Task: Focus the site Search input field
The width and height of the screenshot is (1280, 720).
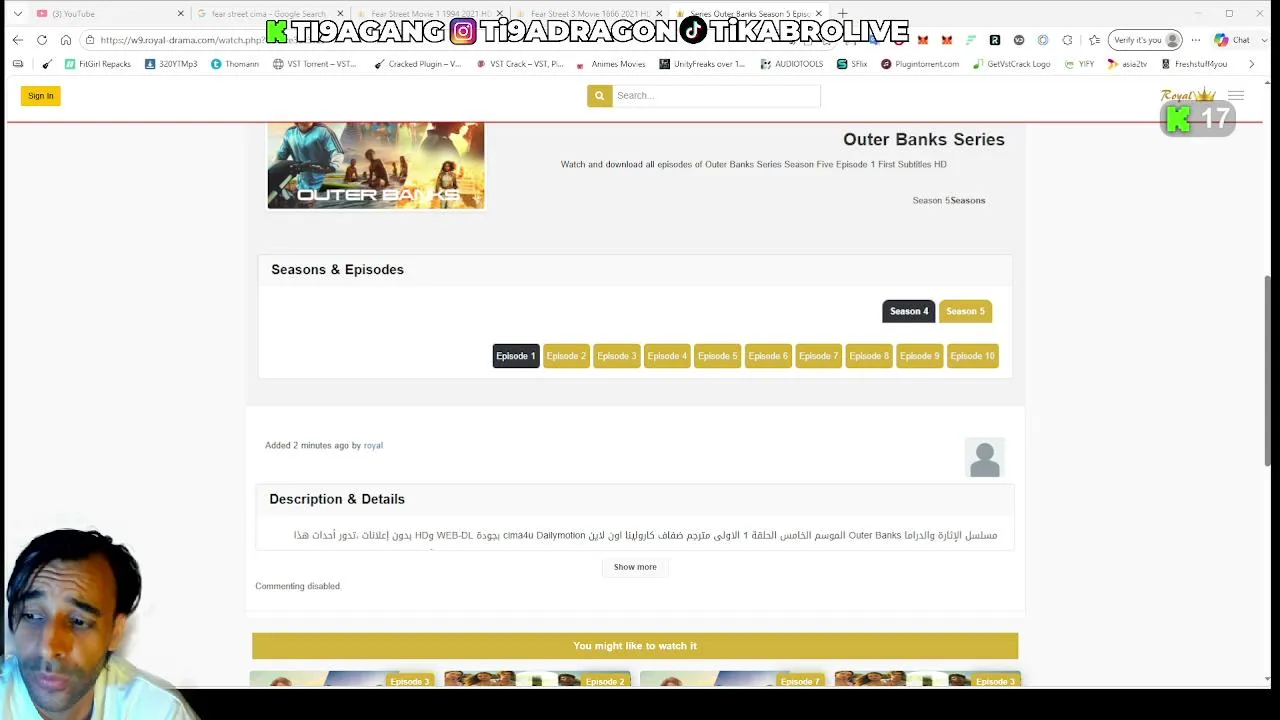Action: [716, 96]
